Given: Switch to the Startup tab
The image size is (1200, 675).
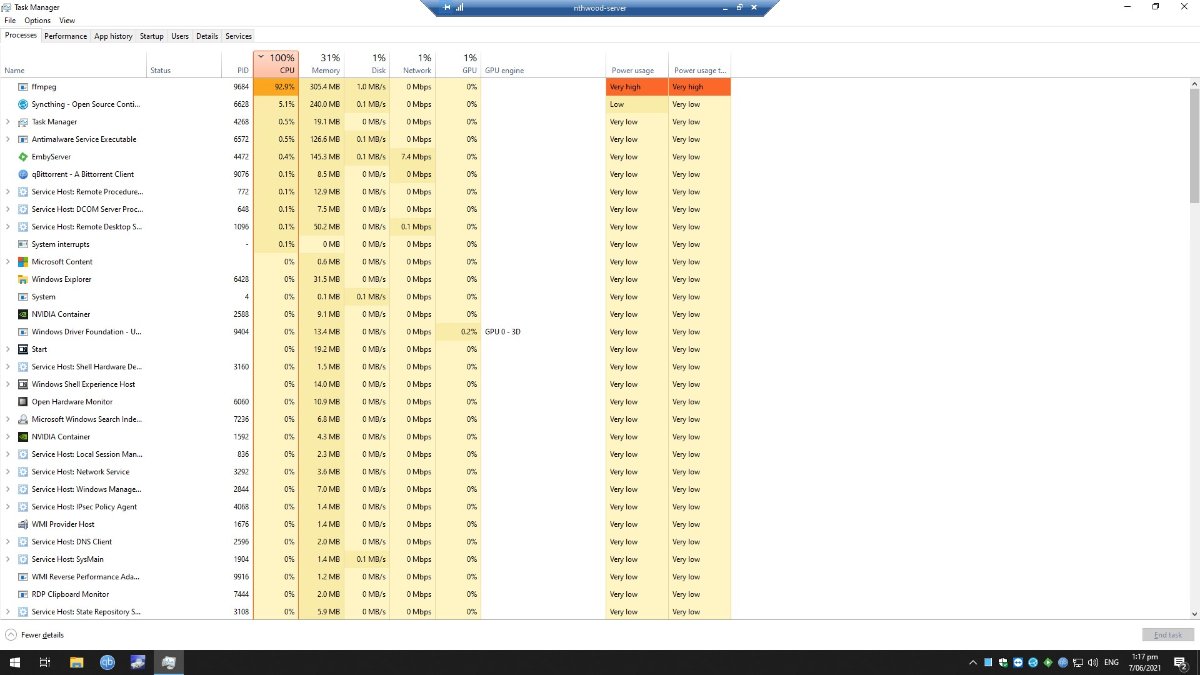Looking at the screenshot, I should point(151,36).
